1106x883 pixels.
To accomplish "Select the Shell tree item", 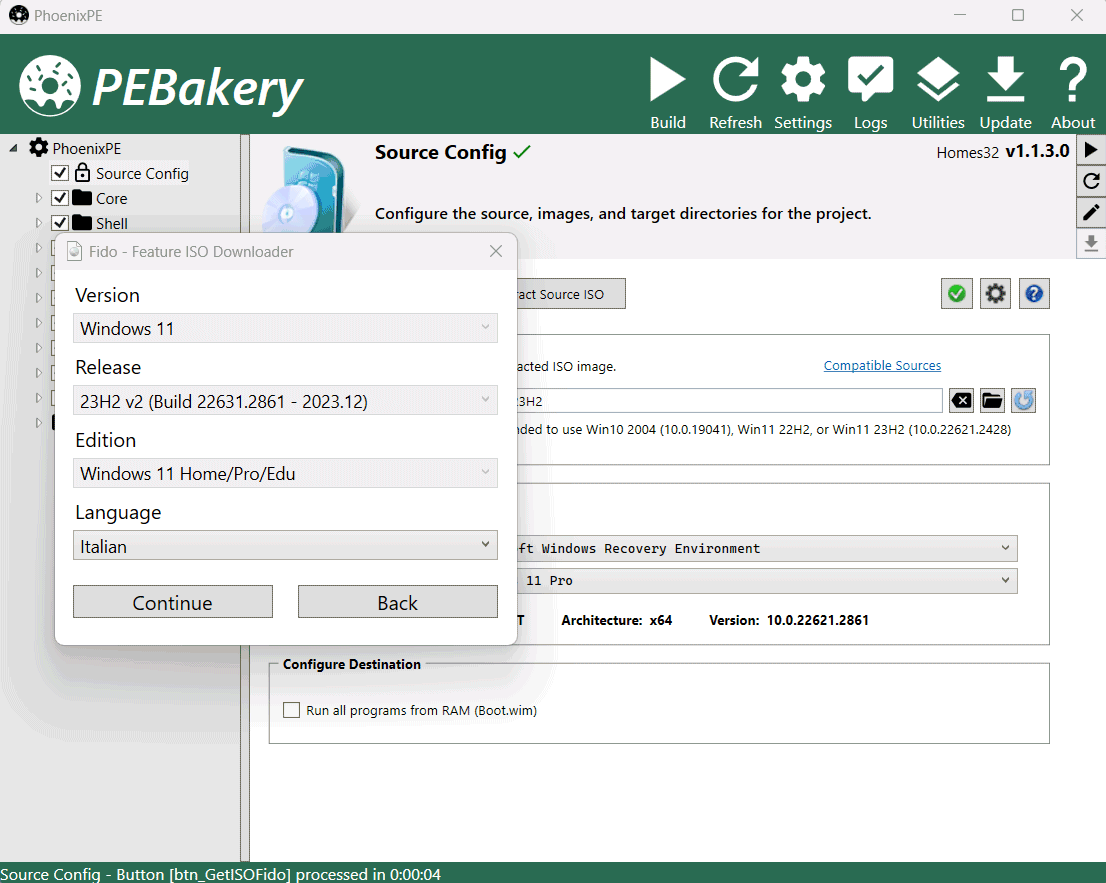I will [111, 224].
